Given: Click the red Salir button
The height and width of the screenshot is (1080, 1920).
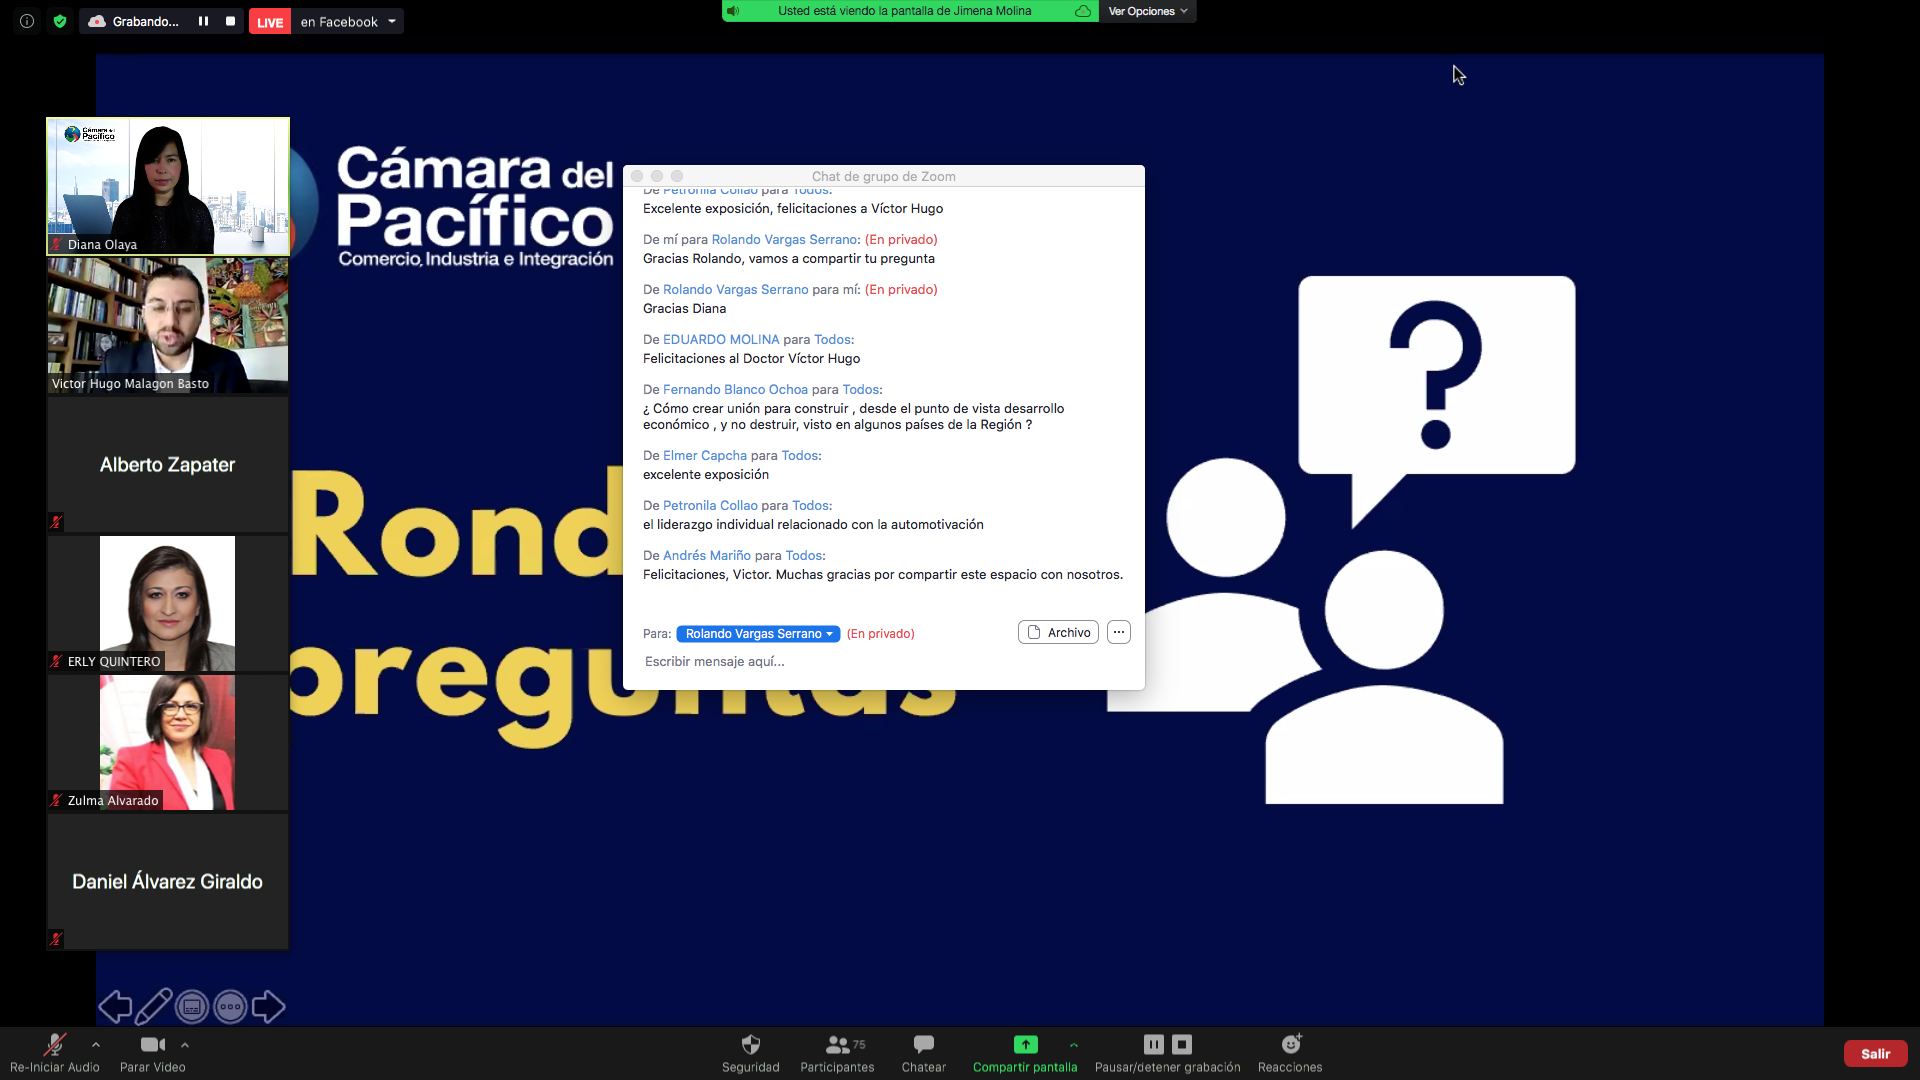Looking at the screenshot, I should [1875, 1053].
